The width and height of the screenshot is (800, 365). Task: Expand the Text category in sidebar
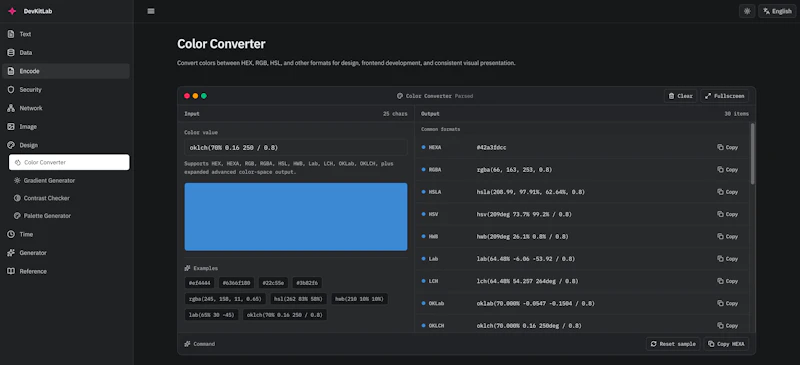pos(66,34)
